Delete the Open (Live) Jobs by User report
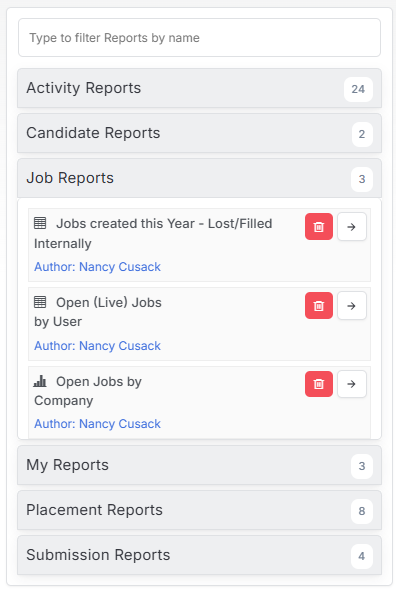 click(x=319, y=305)
